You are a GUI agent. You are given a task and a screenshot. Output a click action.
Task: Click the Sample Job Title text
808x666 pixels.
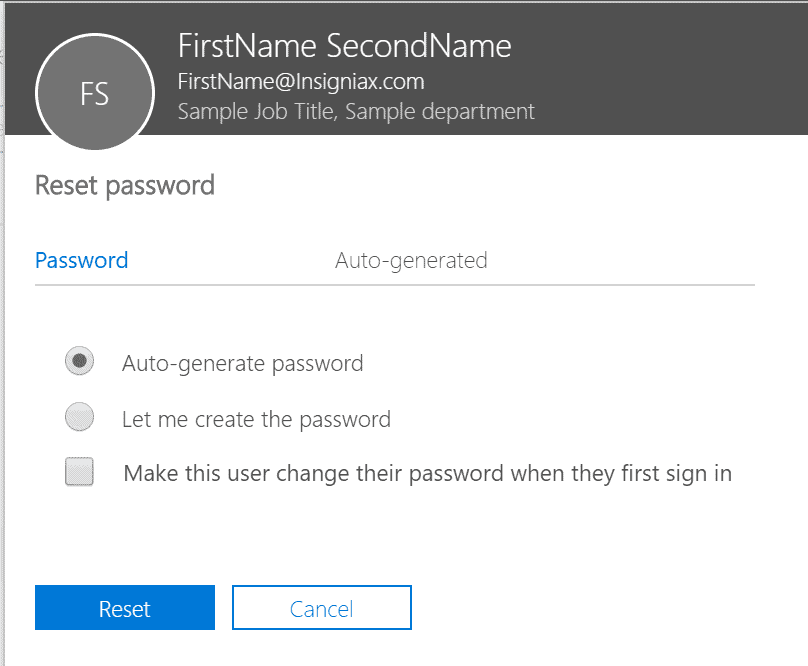pyautogui.click(x=258, y=111)
